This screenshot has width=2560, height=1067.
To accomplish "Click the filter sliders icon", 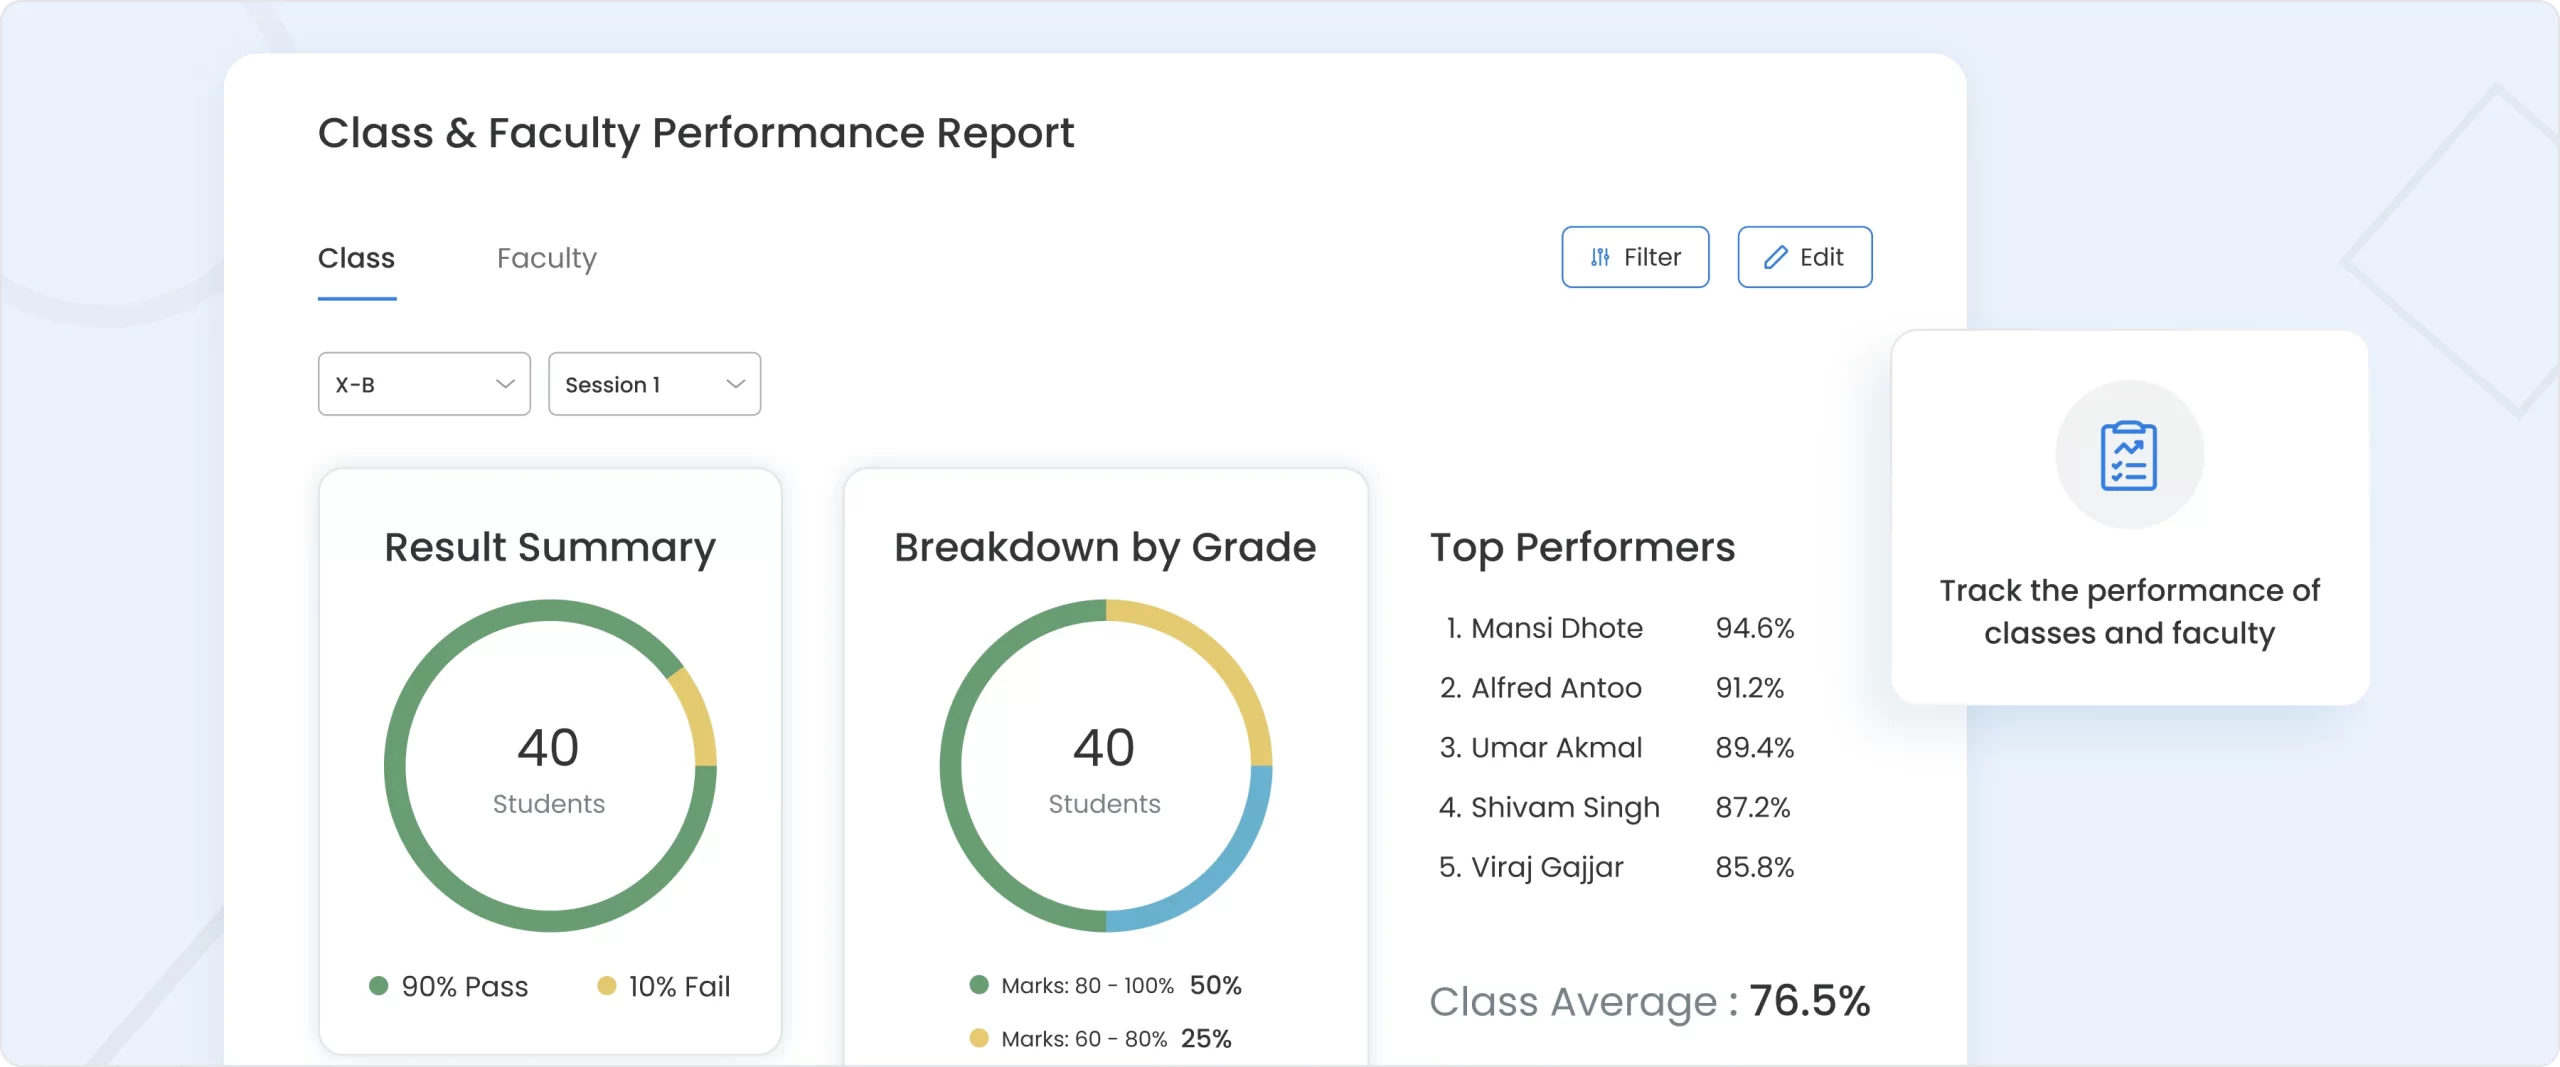I will point(1601,257).
